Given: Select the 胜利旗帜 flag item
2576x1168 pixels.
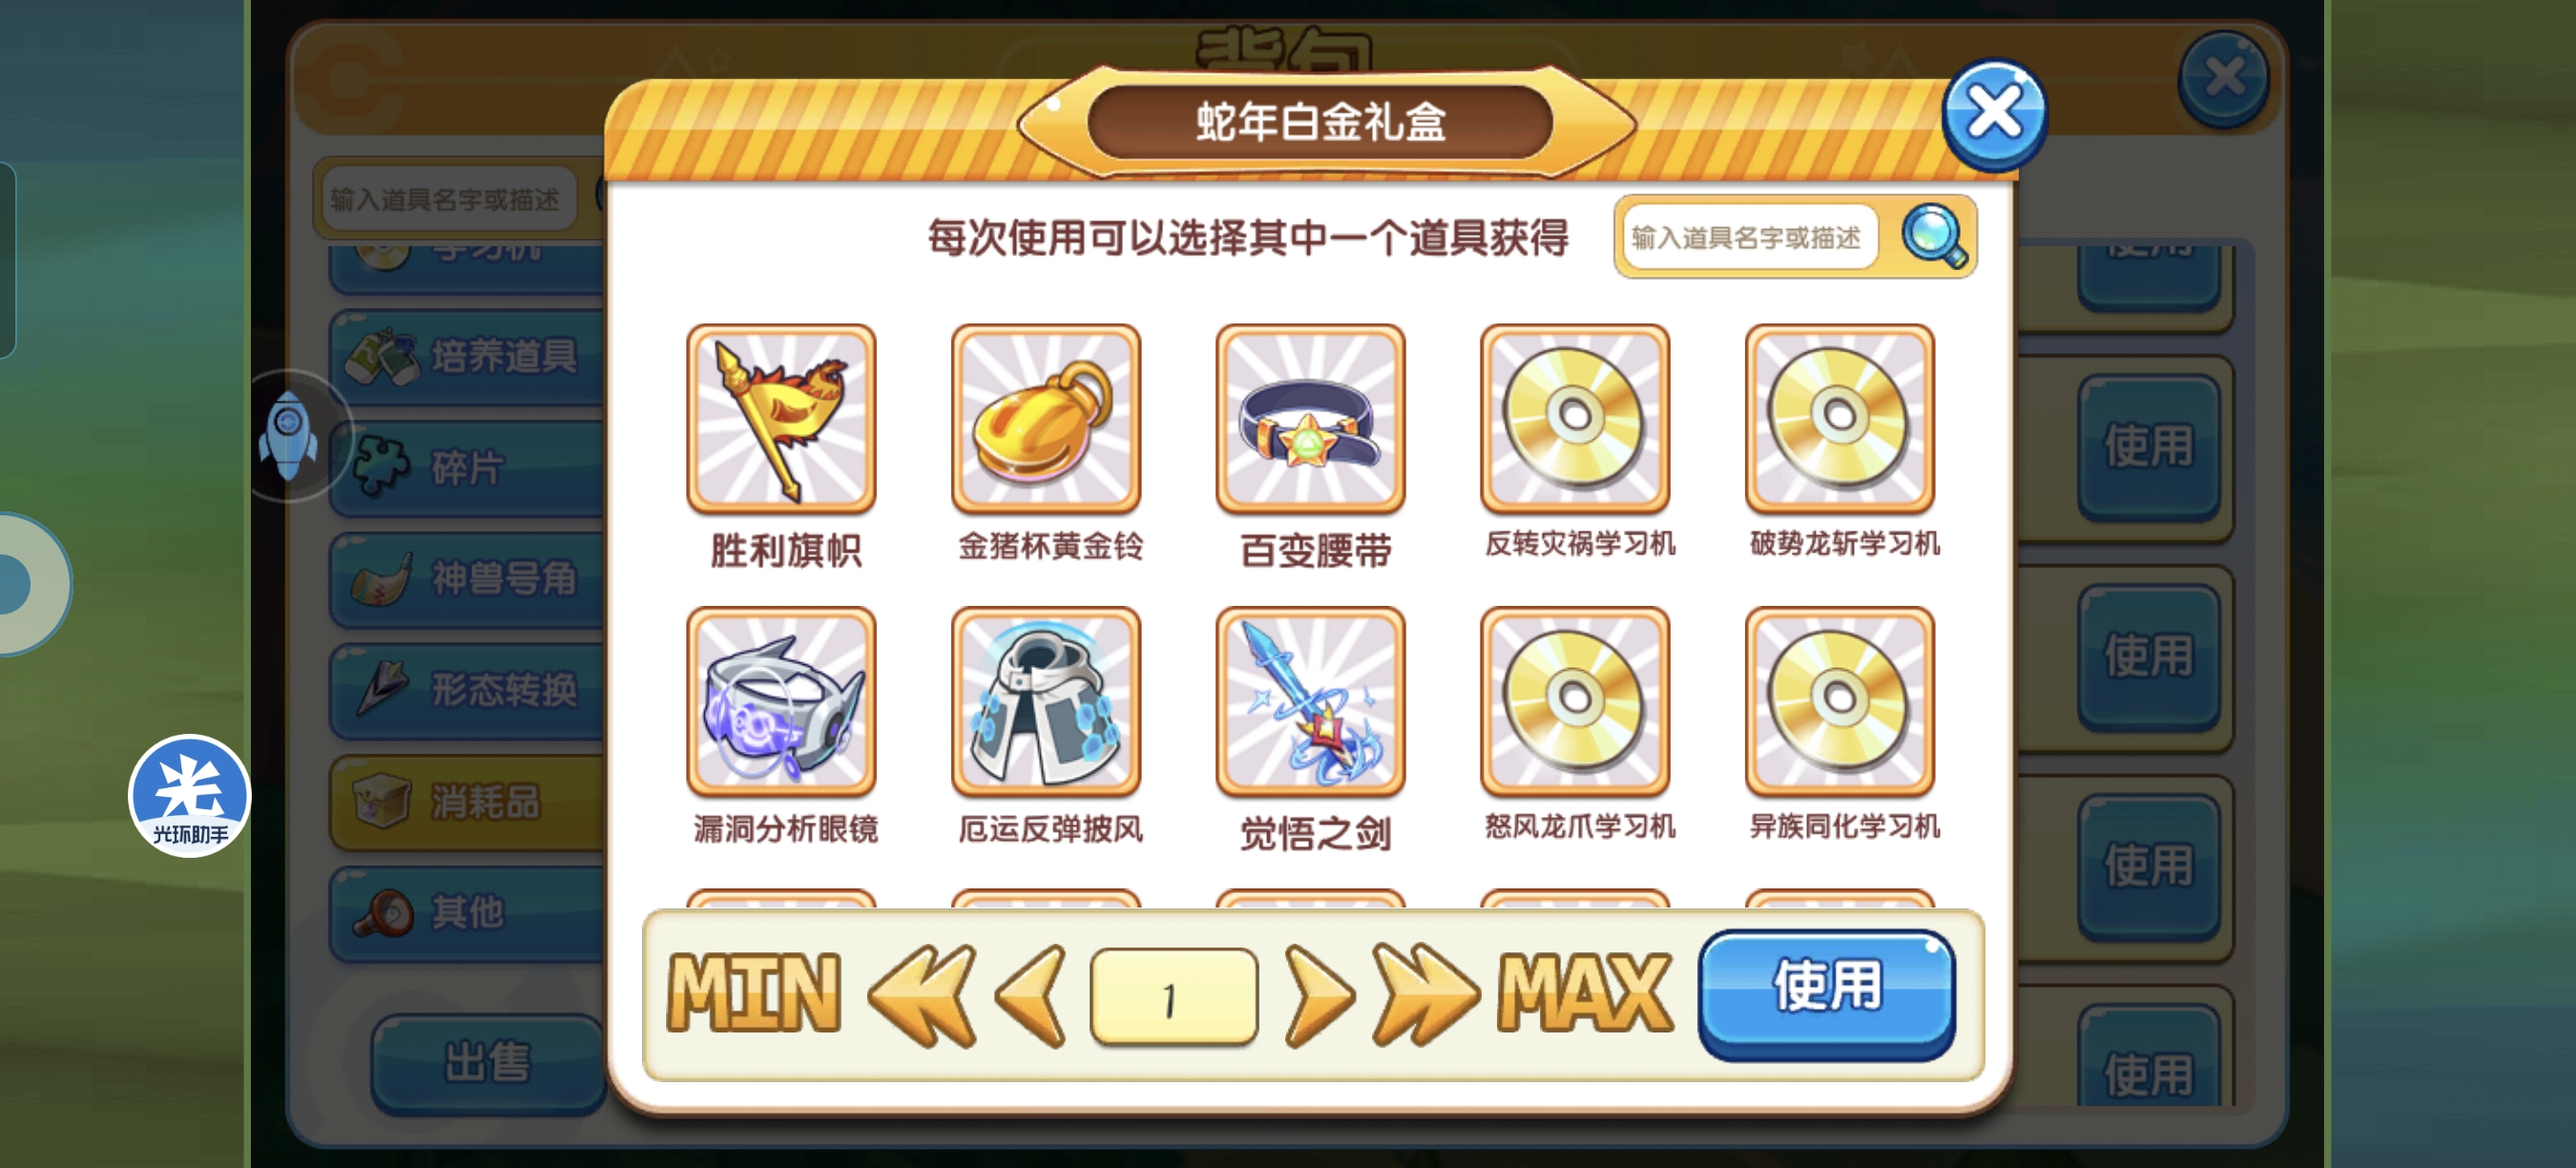Looking at the screenshot, I should (781, 418).
